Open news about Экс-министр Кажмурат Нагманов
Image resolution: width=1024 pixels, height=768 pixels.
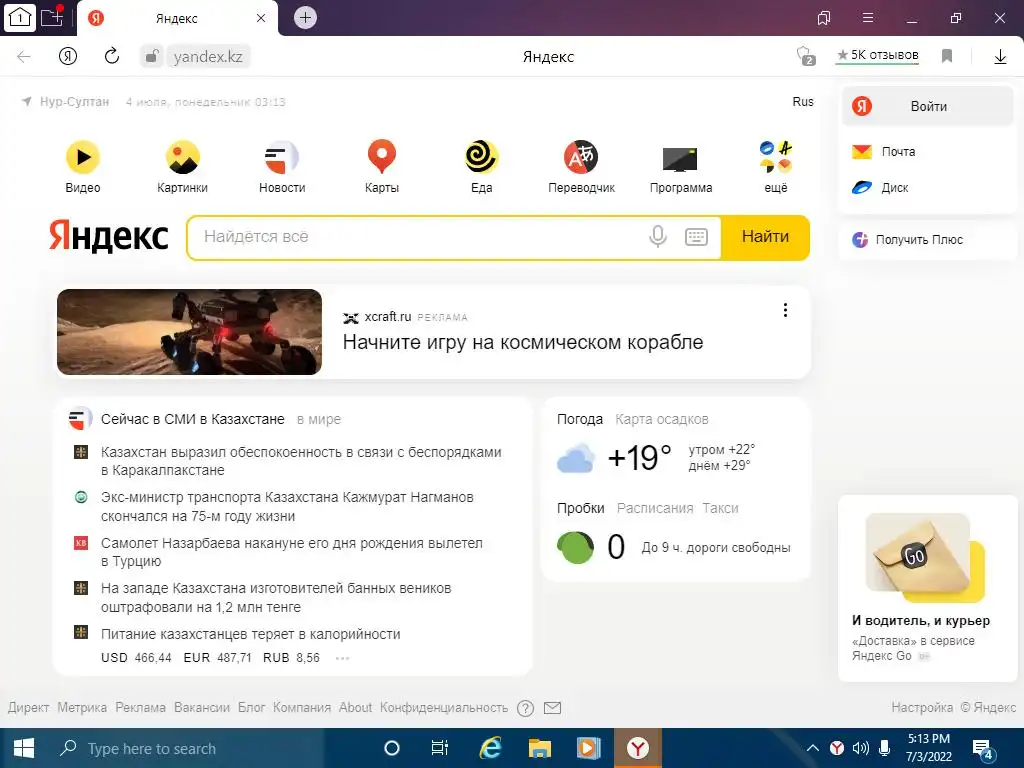[287, 507]
